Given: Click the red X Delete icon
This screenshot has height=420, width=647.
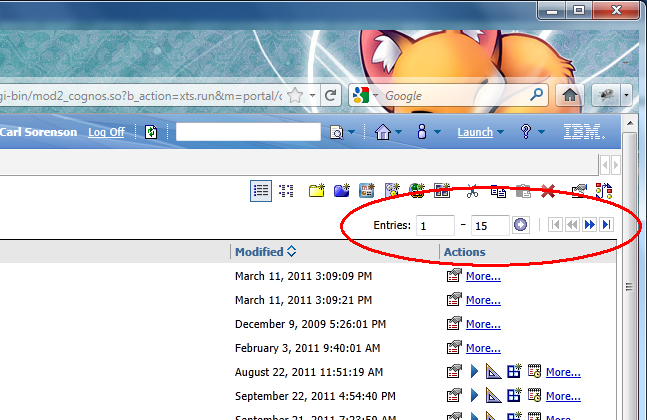Looking at the screenshot, I should click(x=548, y=191).
